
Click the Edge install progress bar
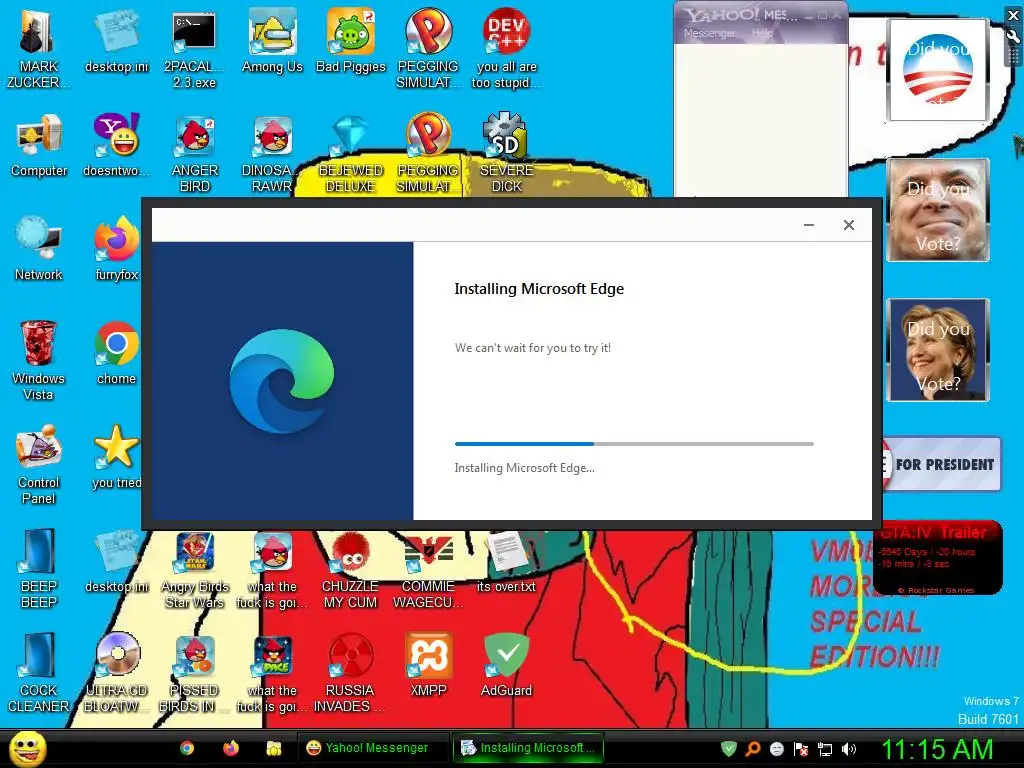coord(634,444)
